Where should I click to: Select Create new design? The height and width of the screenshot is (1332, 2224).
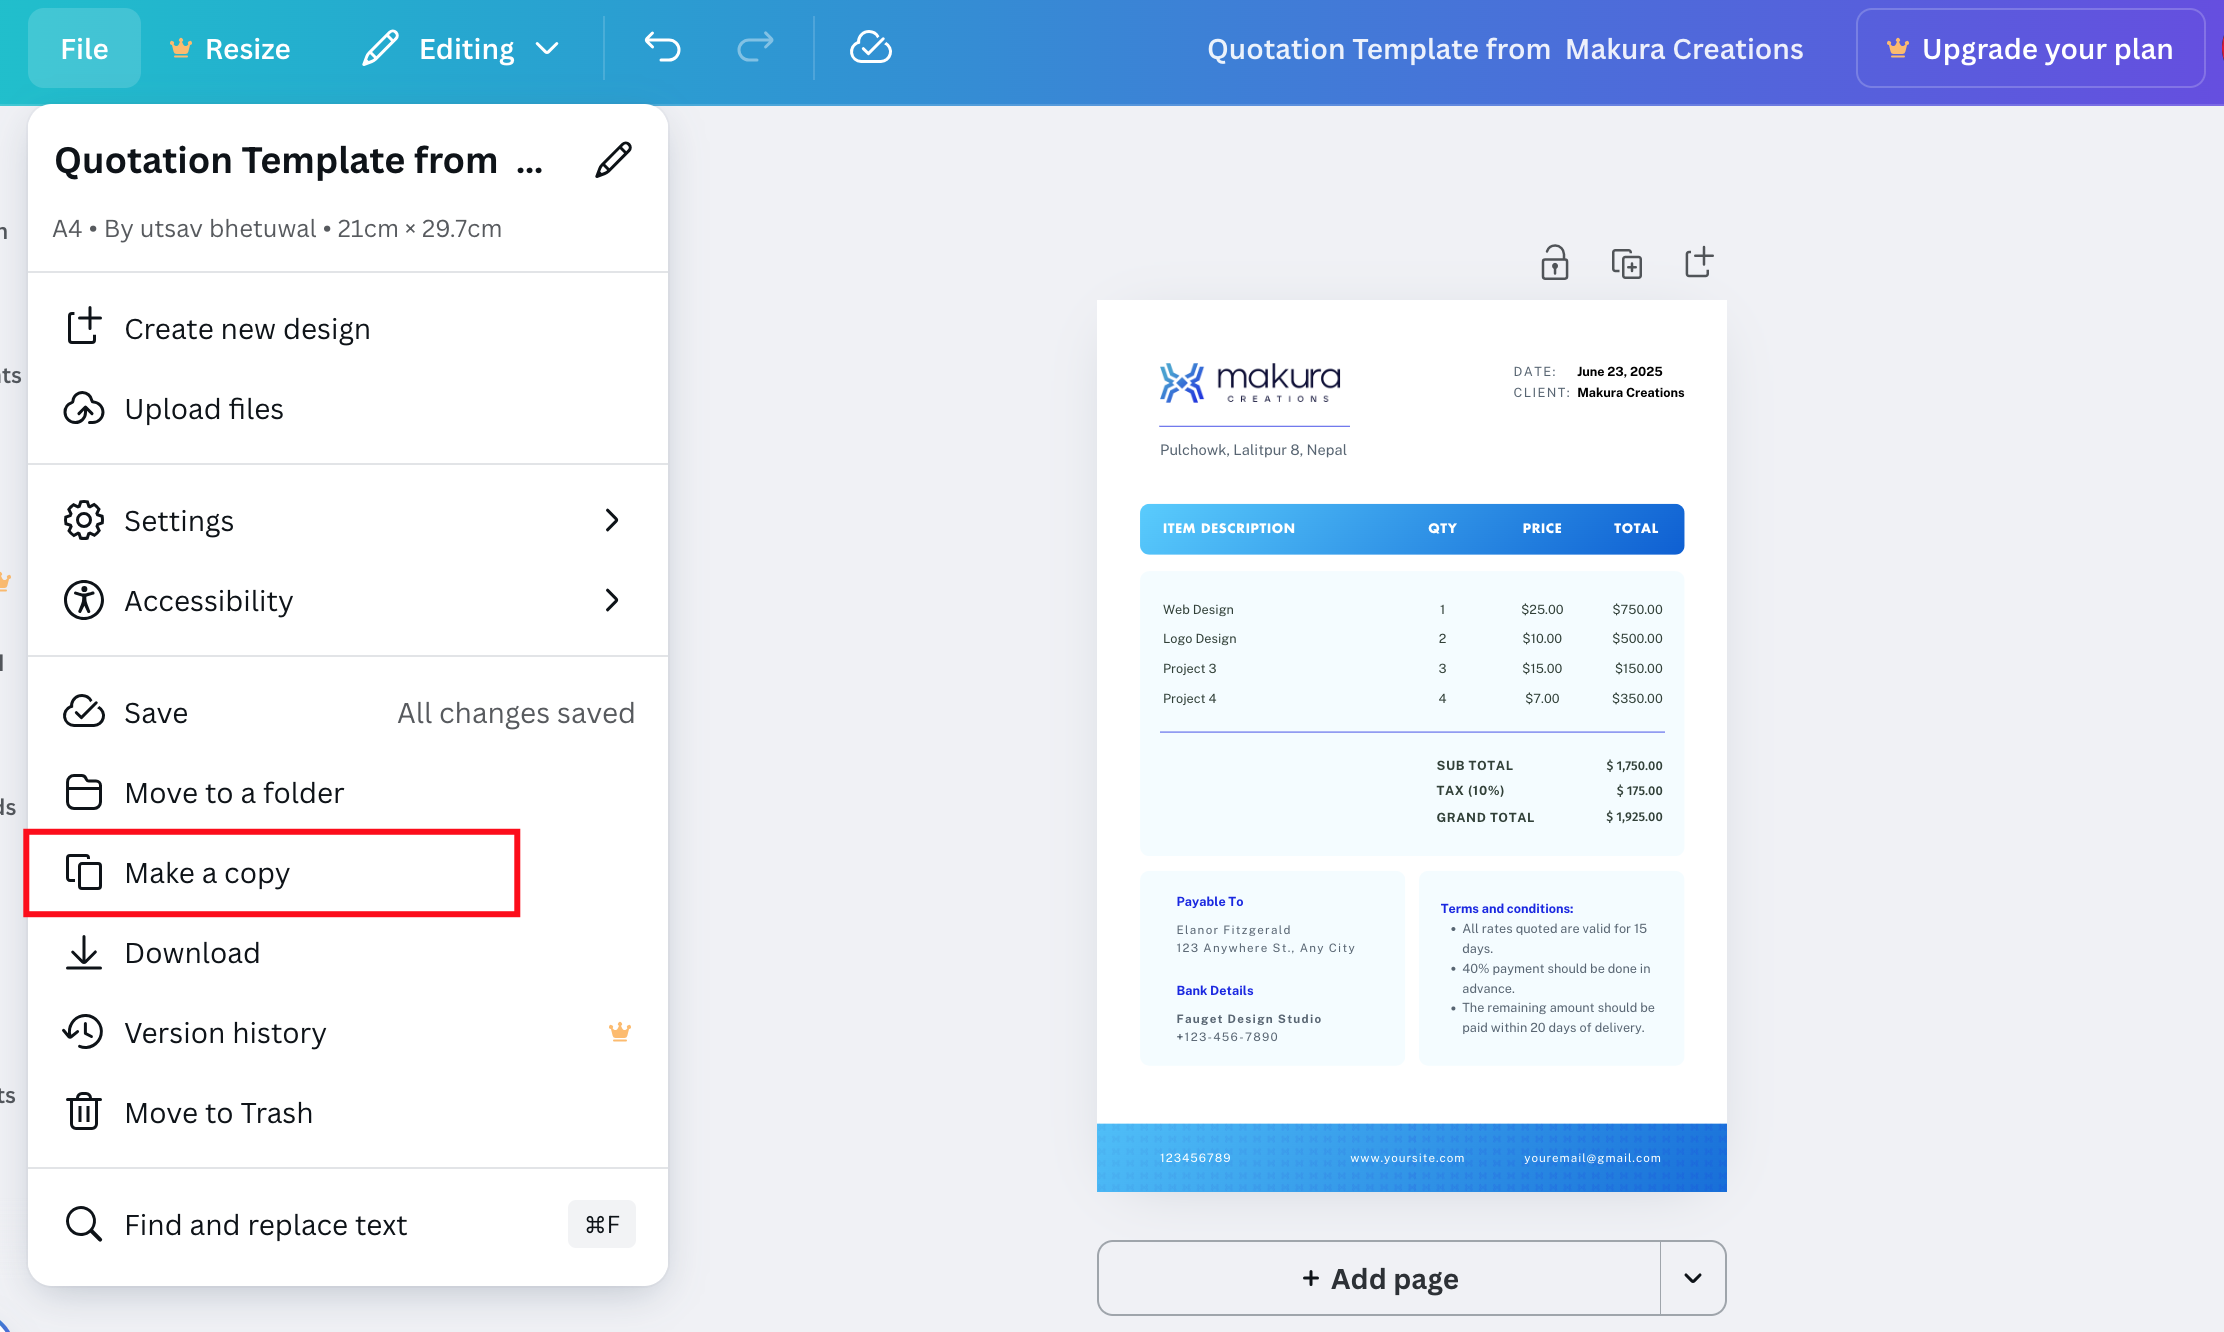click(348, 329)
